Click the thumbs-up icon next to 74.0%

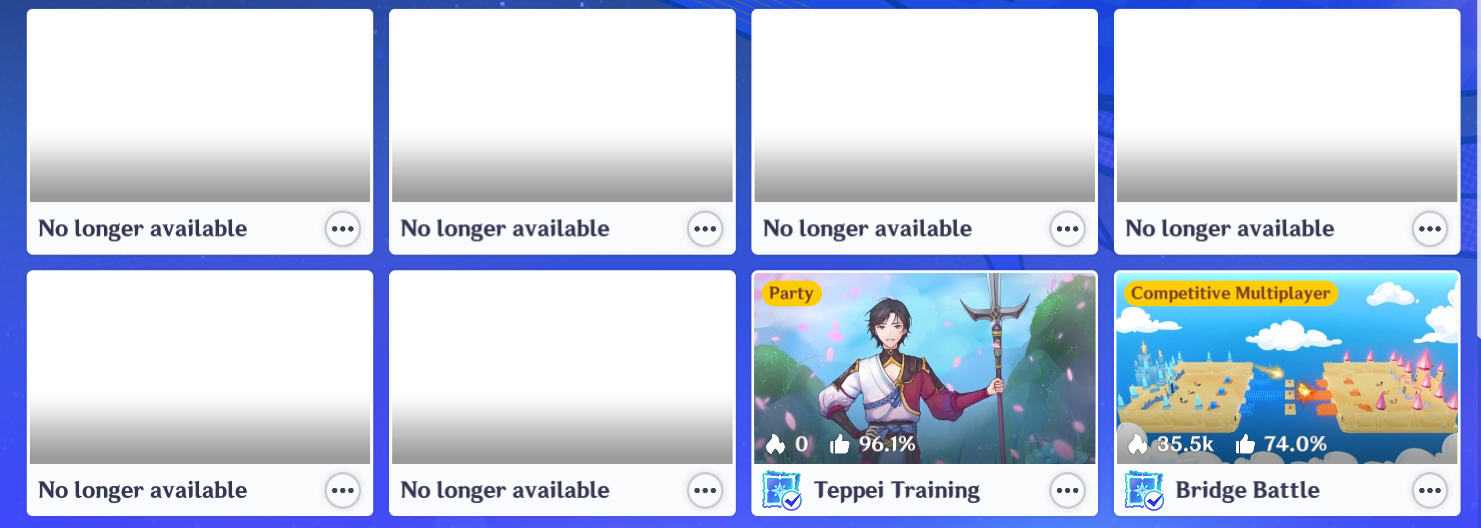pos(1245,444)
